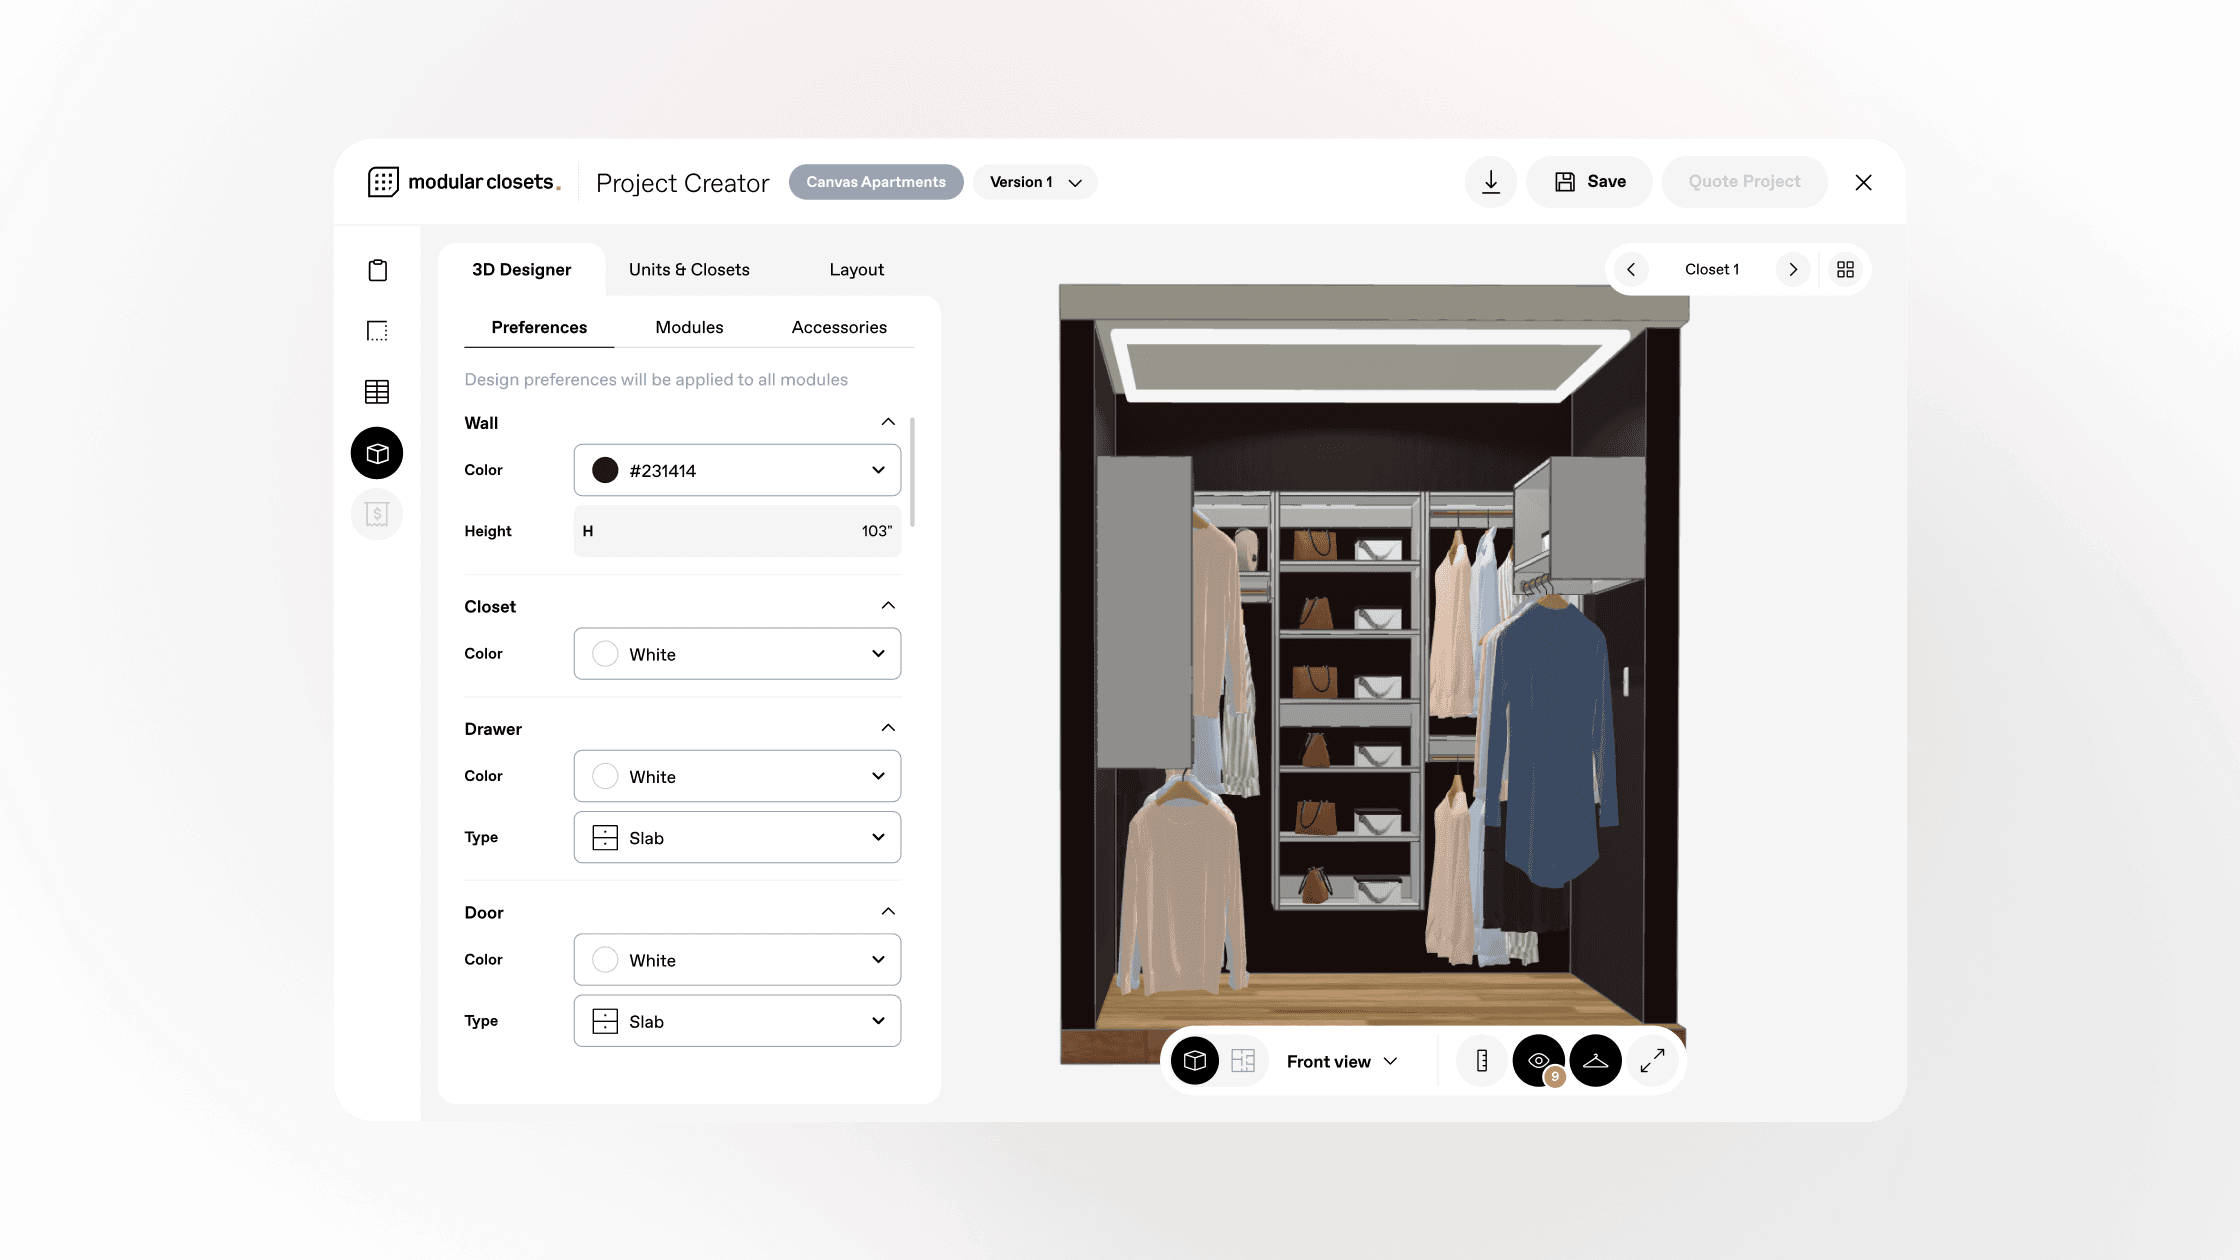Toggle visibility eye button
This screenshot has height=1260, width=2240.
[x=1538, y=1061]
